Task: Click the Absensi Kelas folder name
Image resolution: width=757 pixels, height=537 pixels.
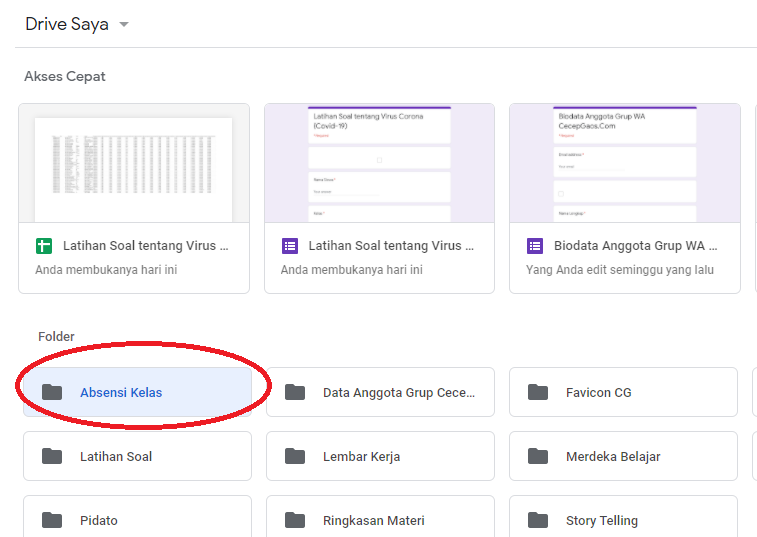Action: [x=121, y=392]
